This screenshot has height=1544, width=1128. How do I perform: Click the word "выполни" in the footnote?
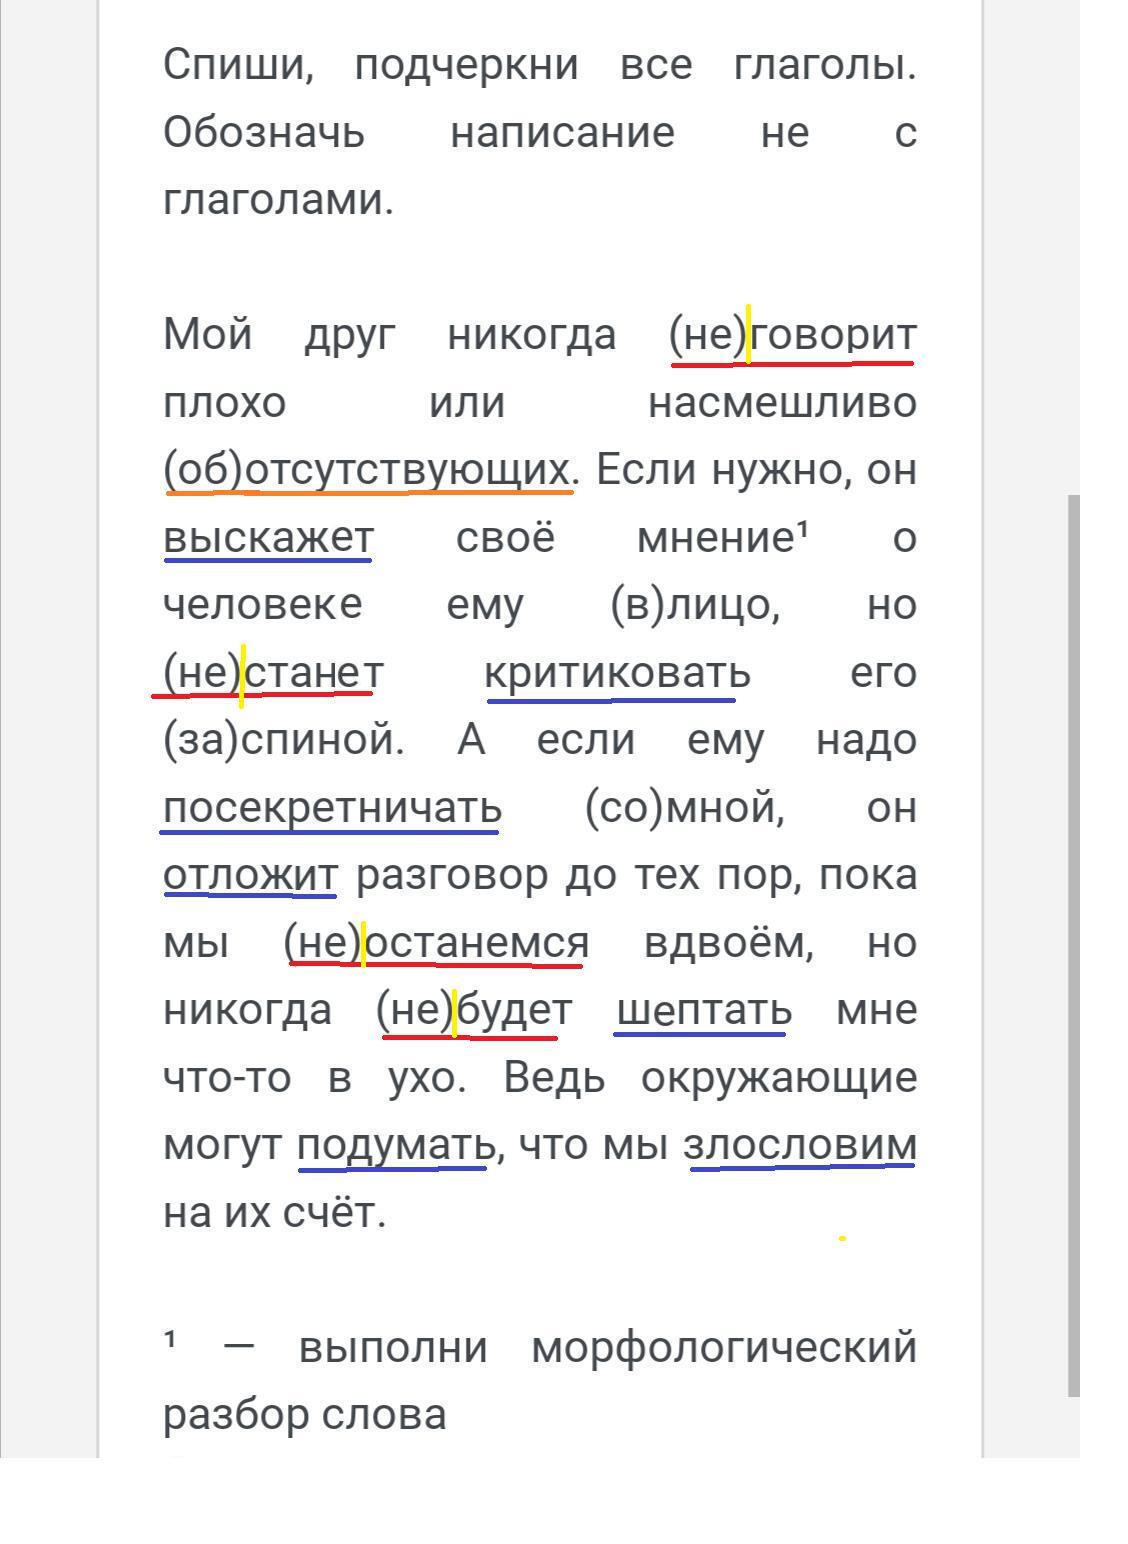393,1349
